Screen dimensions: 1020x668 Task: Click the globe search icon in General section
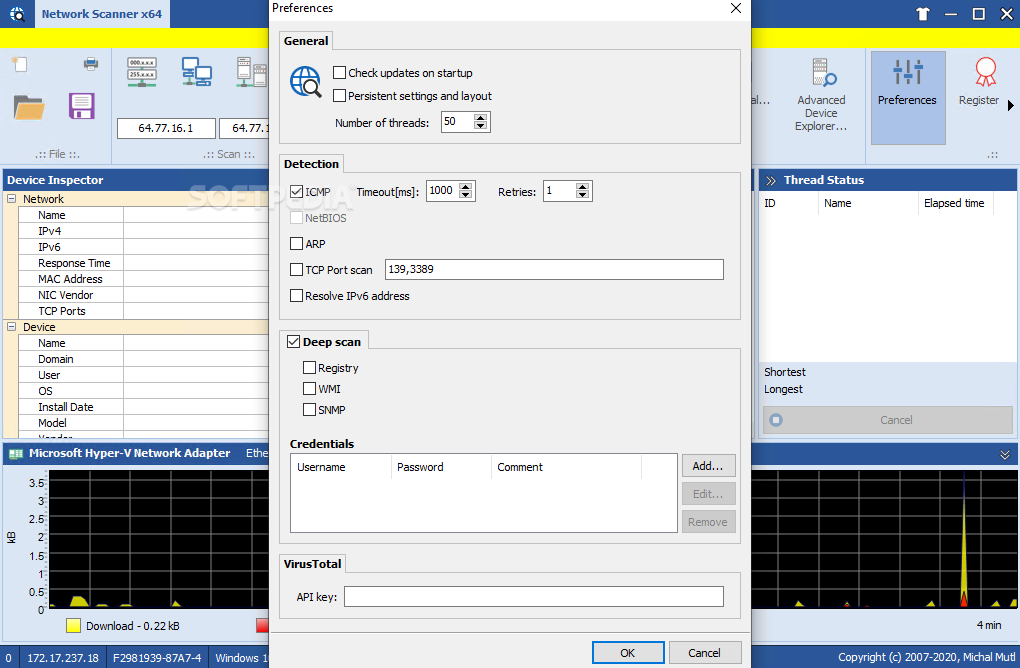point(306,83)
